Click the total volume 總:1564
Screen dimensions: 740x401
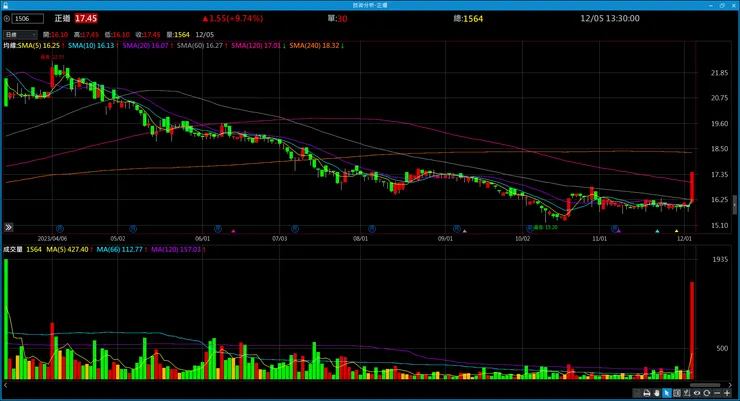point(468,18)
